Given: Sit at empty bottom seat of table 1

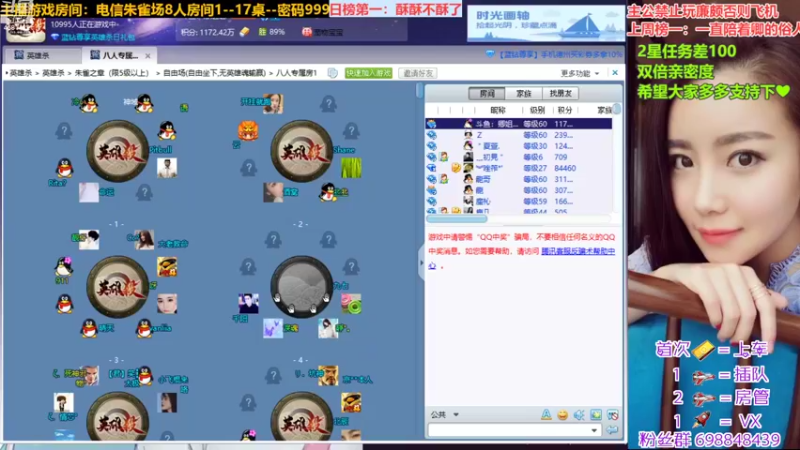Looking at the screenshot, I should [144, 192].
